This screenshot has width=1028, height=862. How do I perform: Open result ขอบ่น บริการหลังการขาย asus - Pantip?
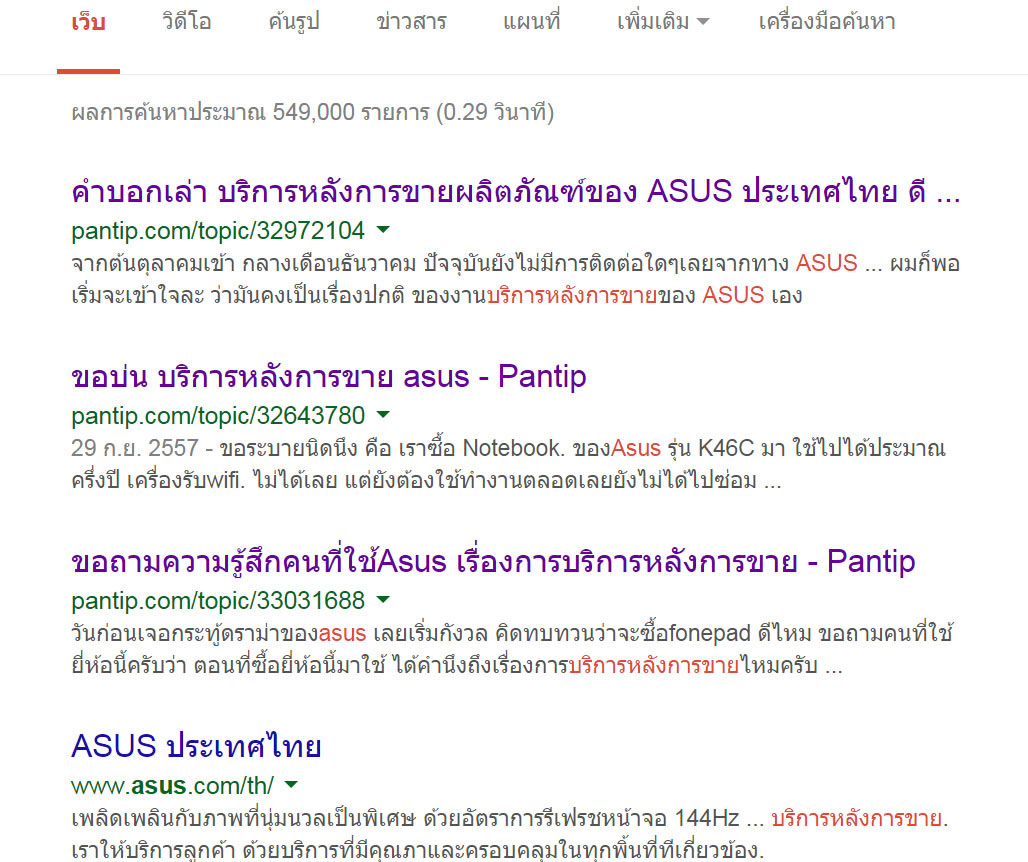coord(328,377)
